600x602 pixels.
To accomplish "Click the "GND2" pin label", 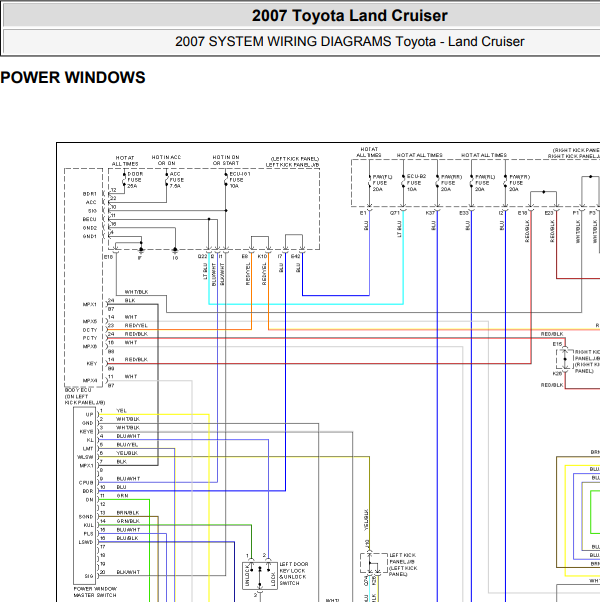I will coord(89,228).
